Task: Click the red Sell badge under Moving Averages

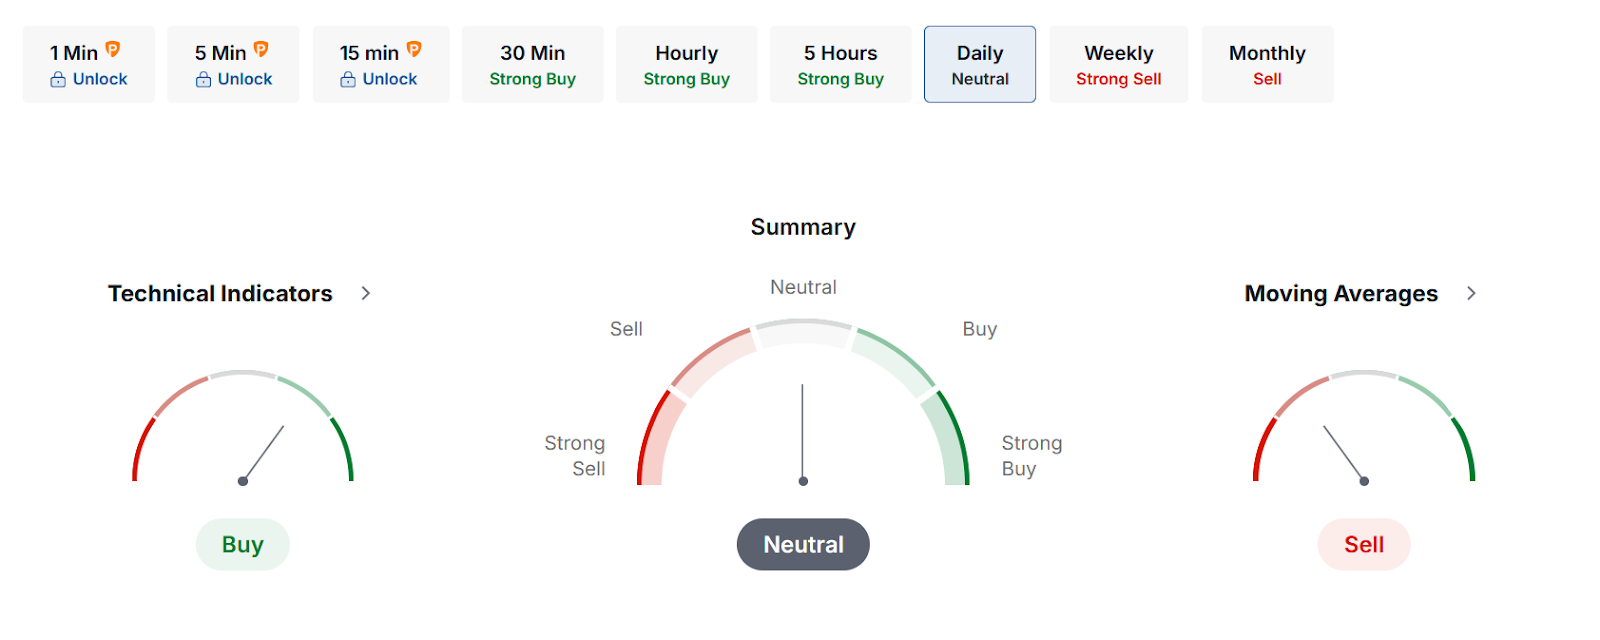Action: point(1364,545)
